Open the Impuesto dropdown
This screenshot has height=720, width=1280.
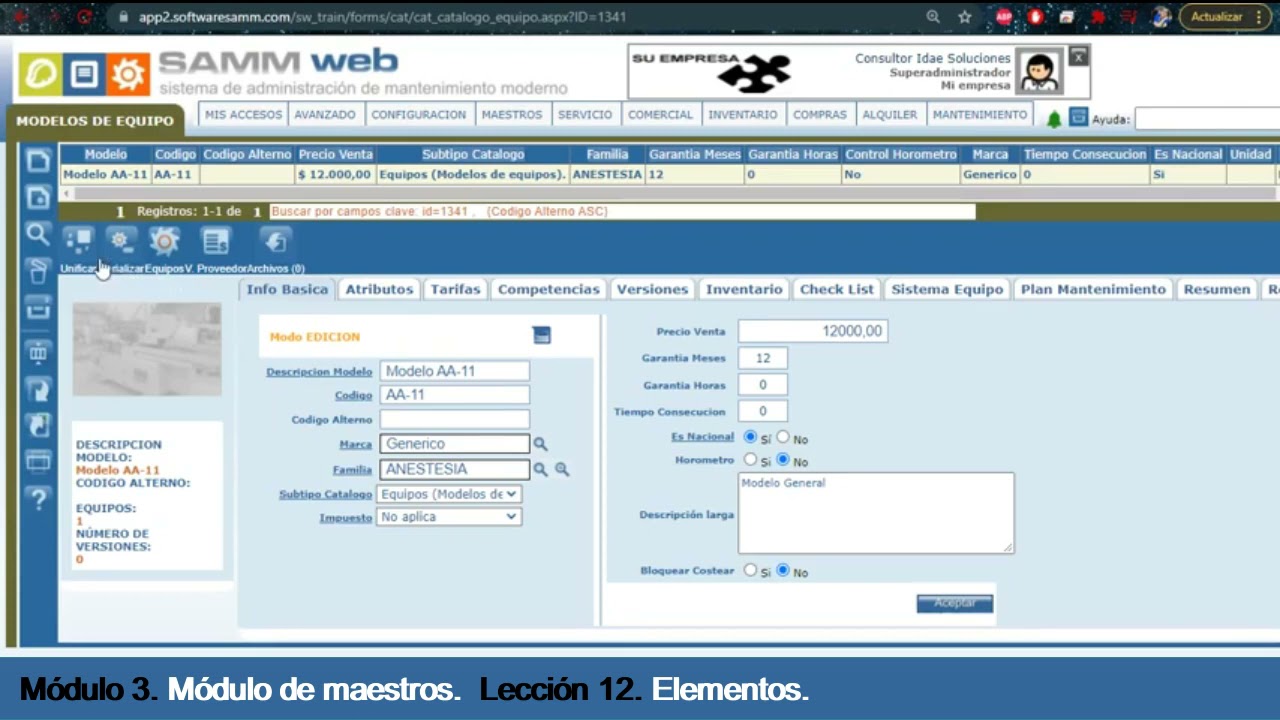(x=449, y=517)
